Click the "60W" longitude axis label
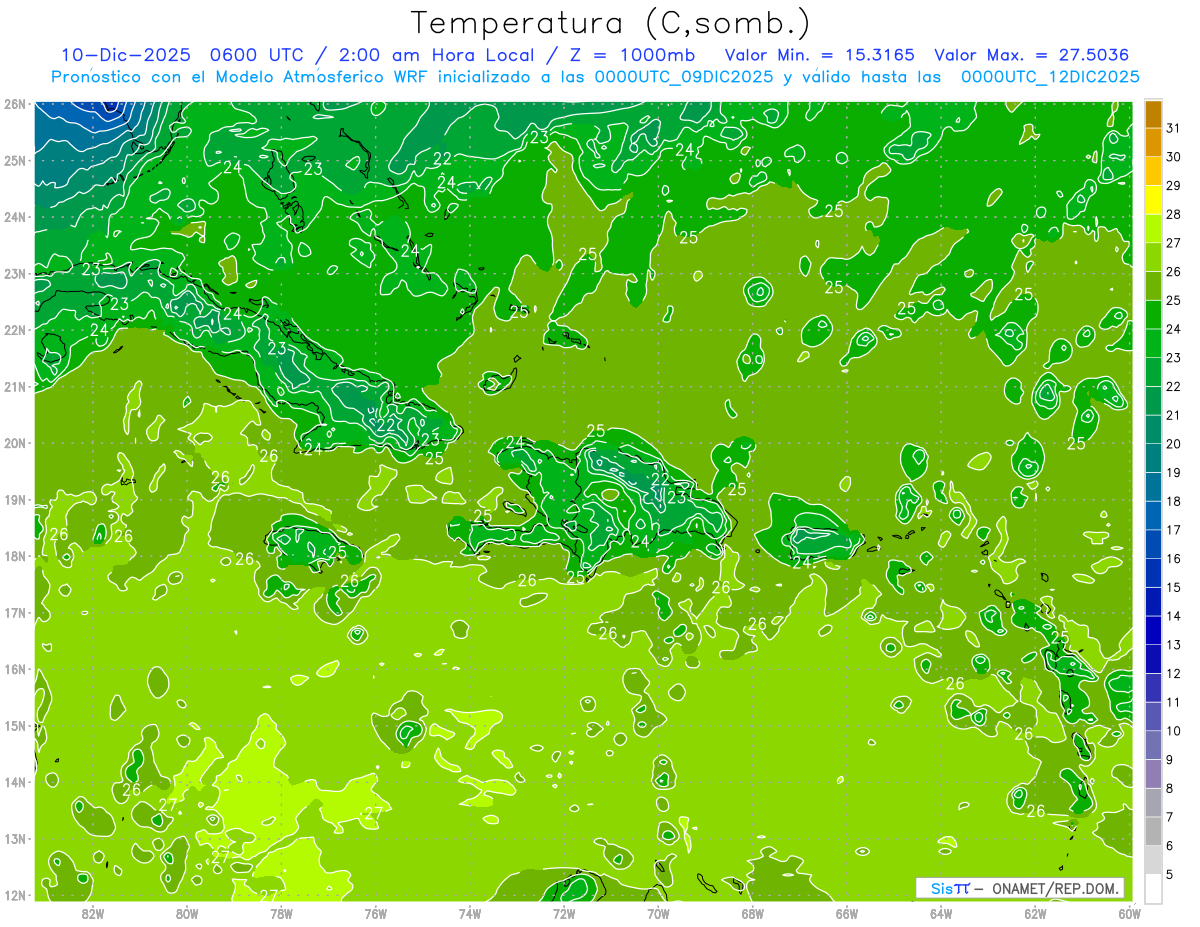1200x927 pixels. [x=1129, y=913]
